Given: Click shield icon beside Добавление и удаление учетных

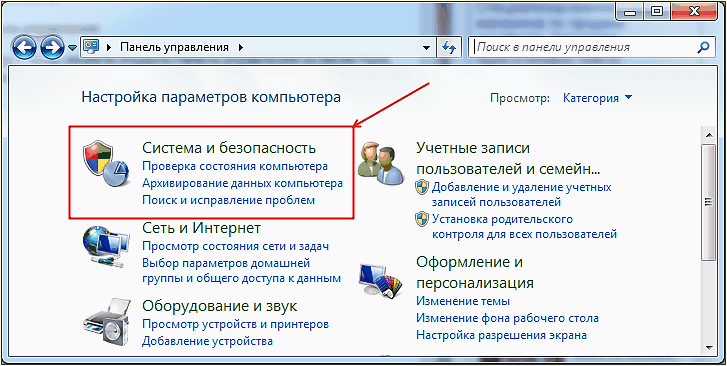Looking at the screenshot, I should [422, 187].
